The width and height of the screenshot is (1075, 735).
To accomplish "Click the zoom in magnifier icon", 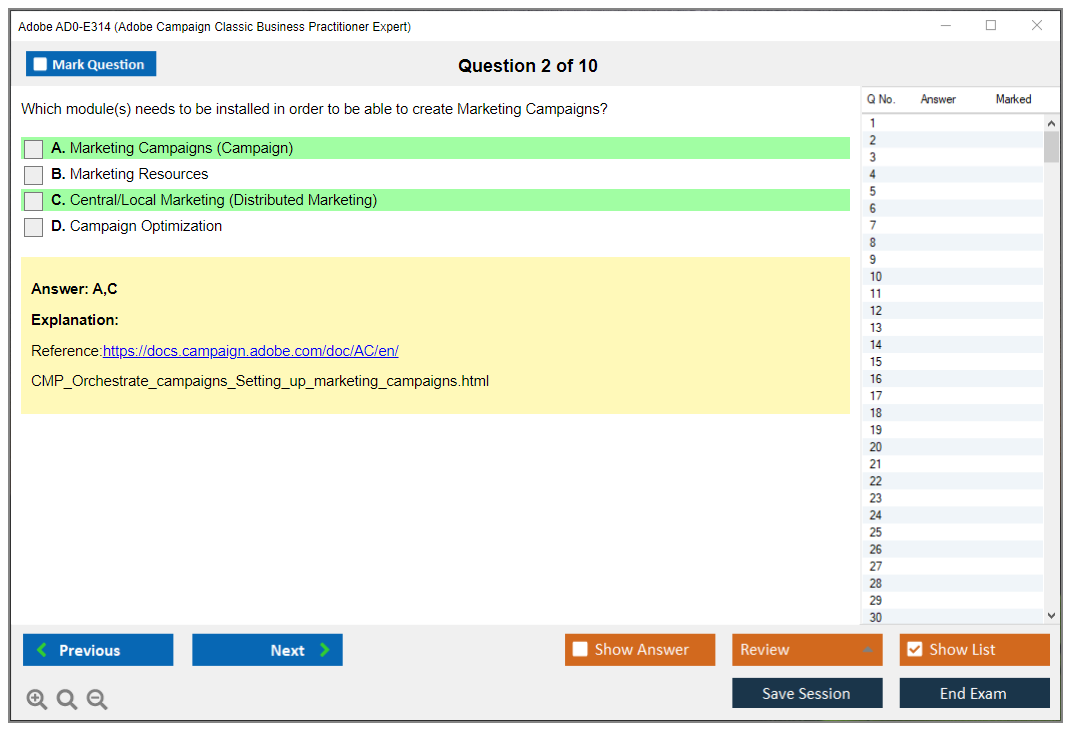I will (37, 700).
